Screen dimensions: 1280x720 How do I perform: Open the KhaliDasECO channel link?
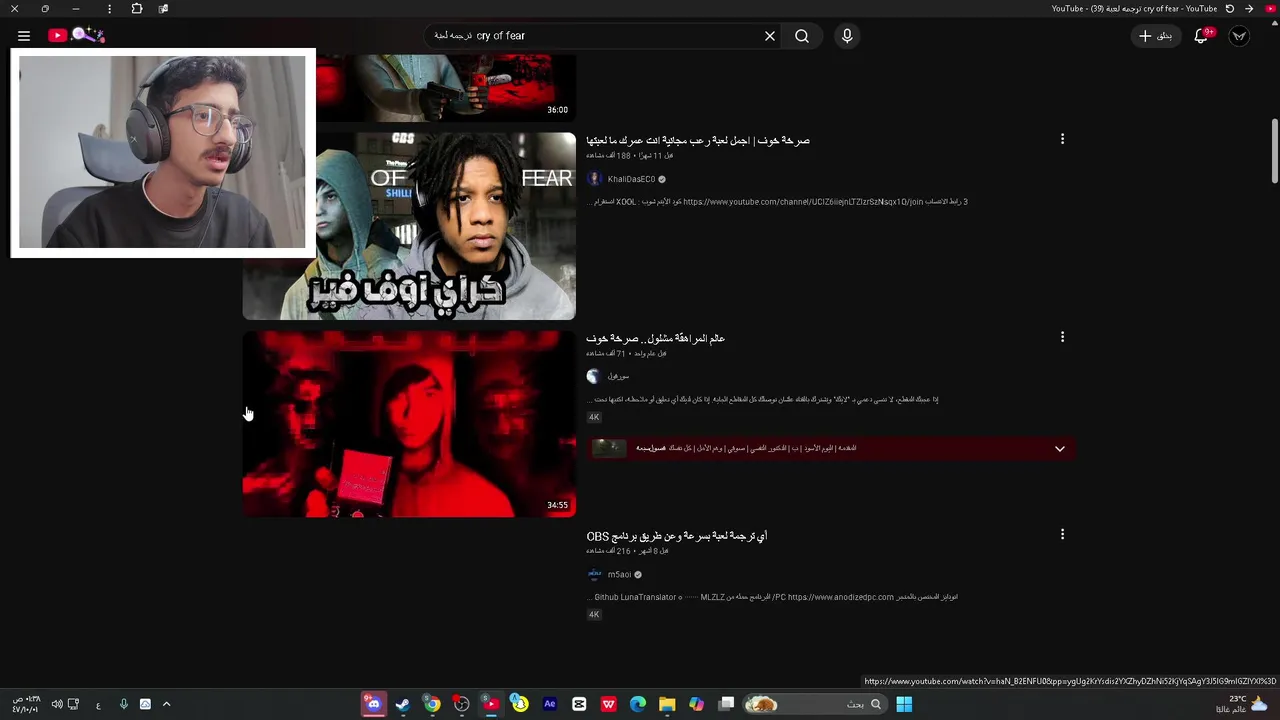631,179
